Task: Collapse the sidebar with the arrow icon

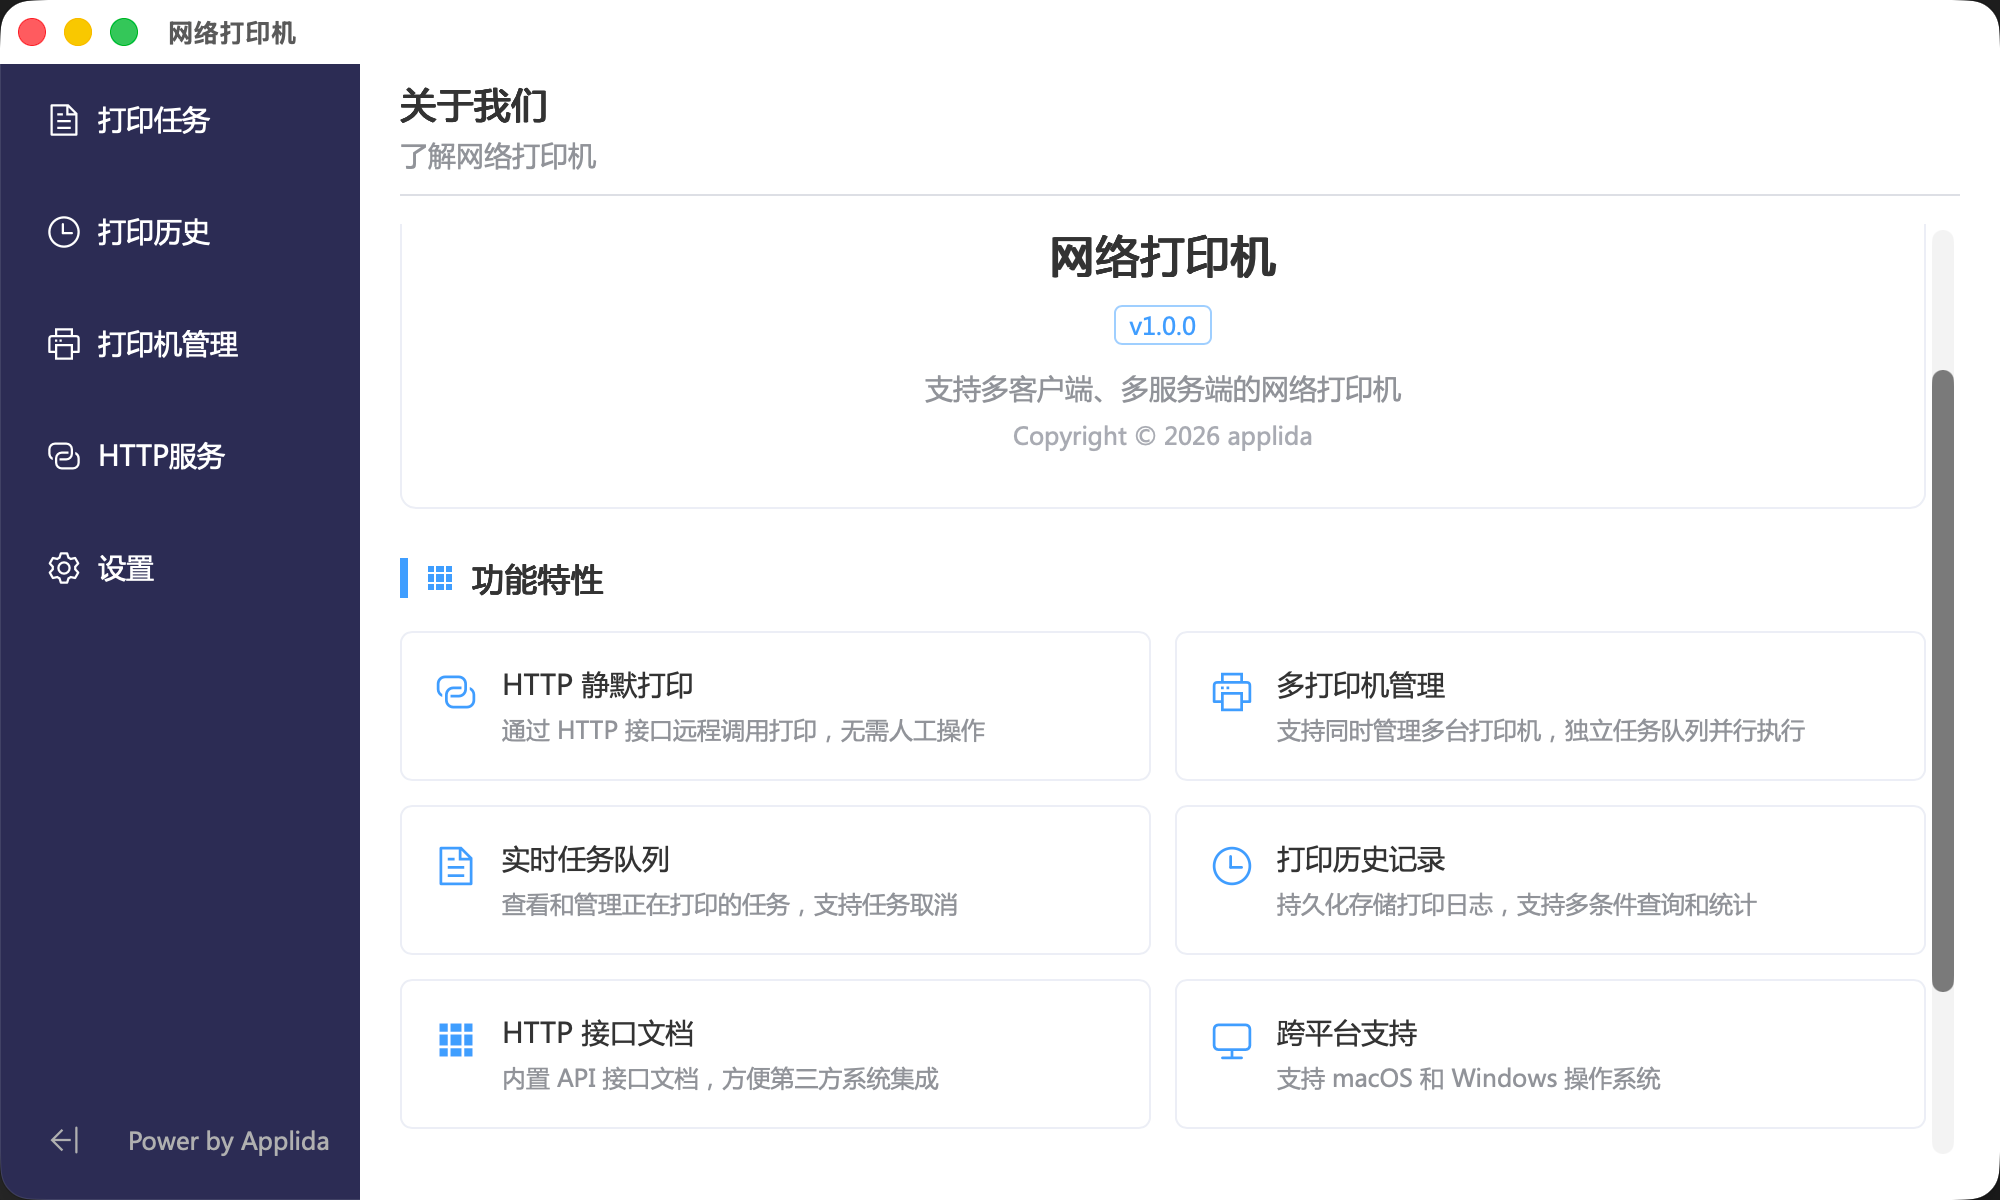Action: tap(64, 1140)
